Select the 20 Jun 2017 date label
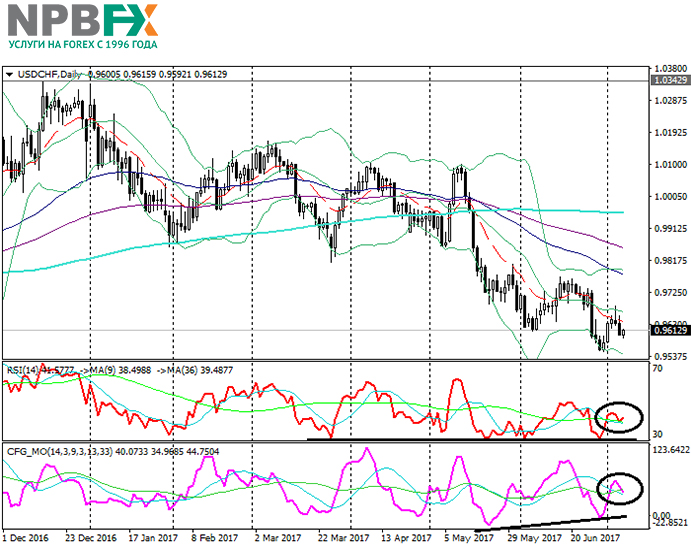The height and width of the screenshot is (549, 691). (x=598, y=537)
